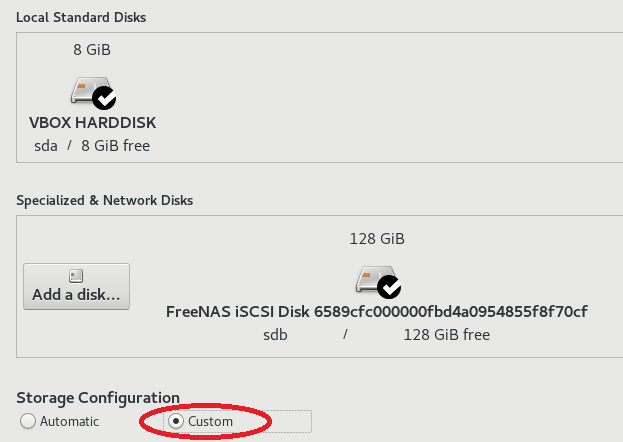Click the small icon inside Add a disk button
623x442 pixels.
[x=76, y=275]
